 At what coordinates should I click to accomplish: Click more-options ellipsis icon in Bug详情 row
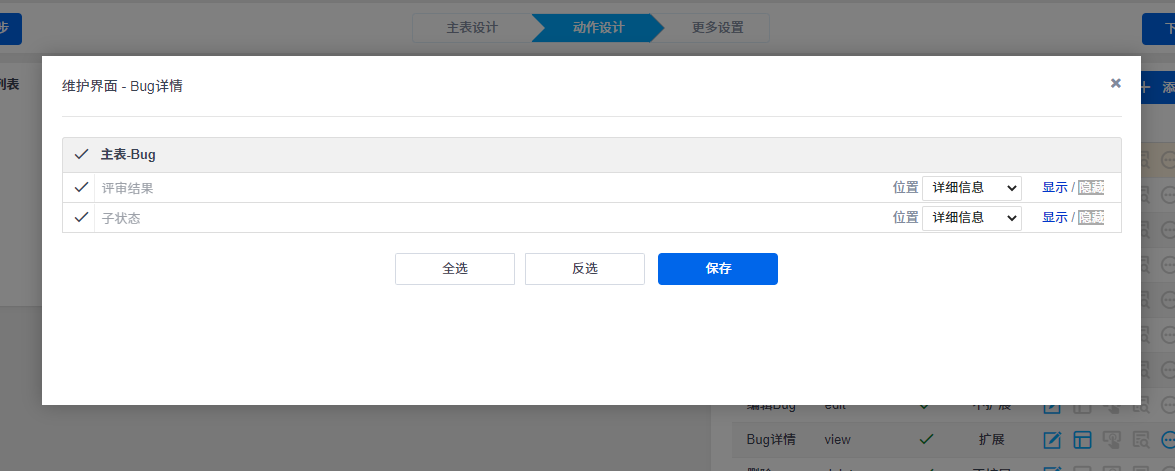1168,440
